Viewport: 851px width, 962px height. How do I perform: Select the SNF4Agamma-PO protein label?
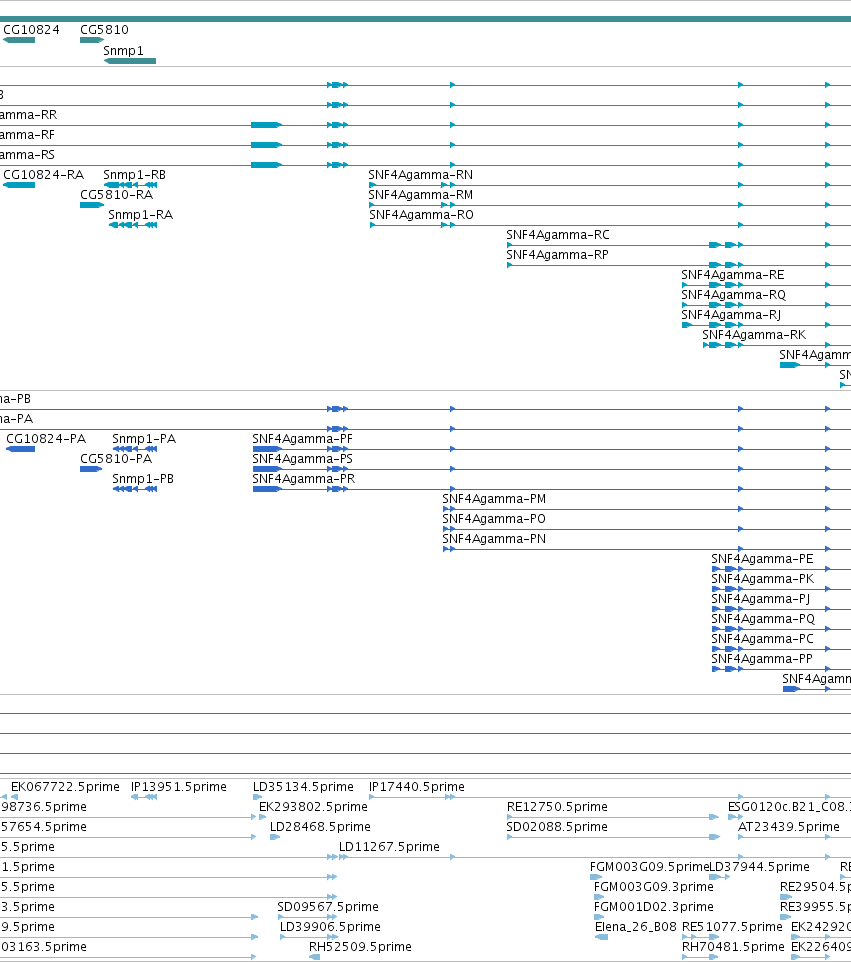click(494, 519)
